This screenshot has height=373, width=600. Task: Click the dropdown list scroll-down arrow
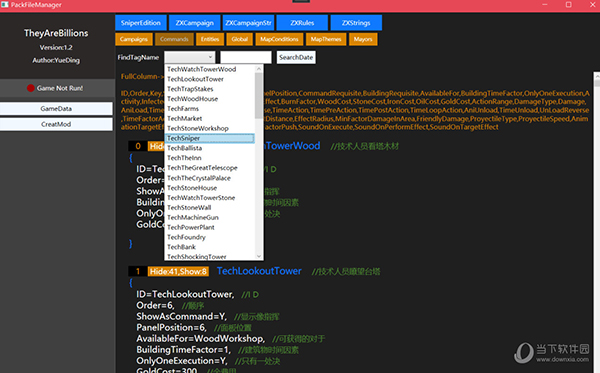[259, 256]
